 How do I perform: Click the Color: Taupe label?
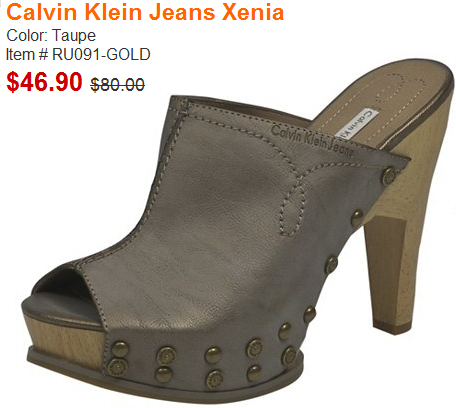point(51,36)
